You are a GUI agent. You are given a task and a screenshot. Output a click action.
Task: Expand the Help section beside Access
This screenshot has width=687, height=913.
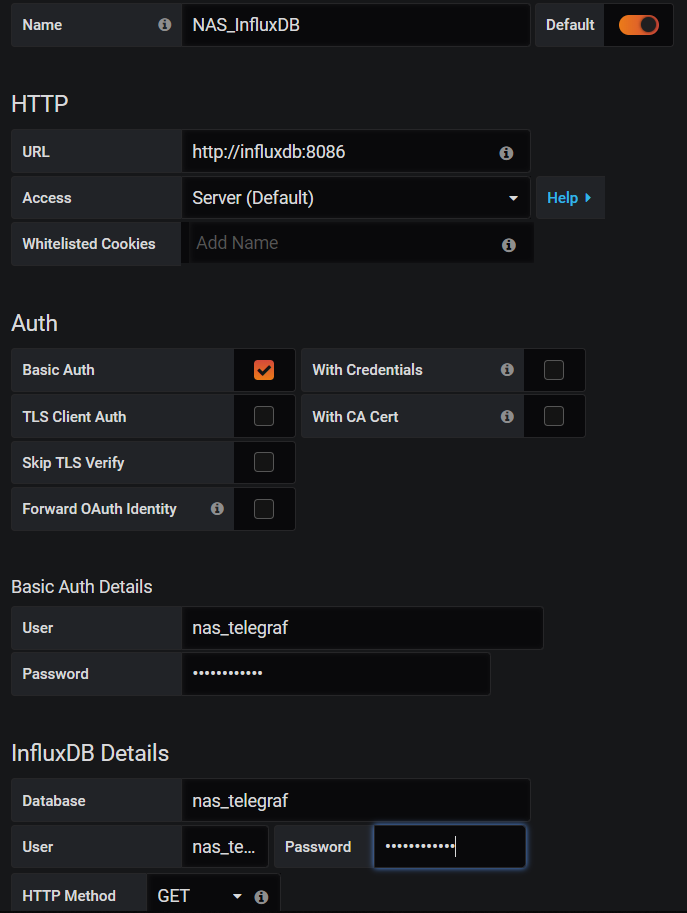pos(569,198)
